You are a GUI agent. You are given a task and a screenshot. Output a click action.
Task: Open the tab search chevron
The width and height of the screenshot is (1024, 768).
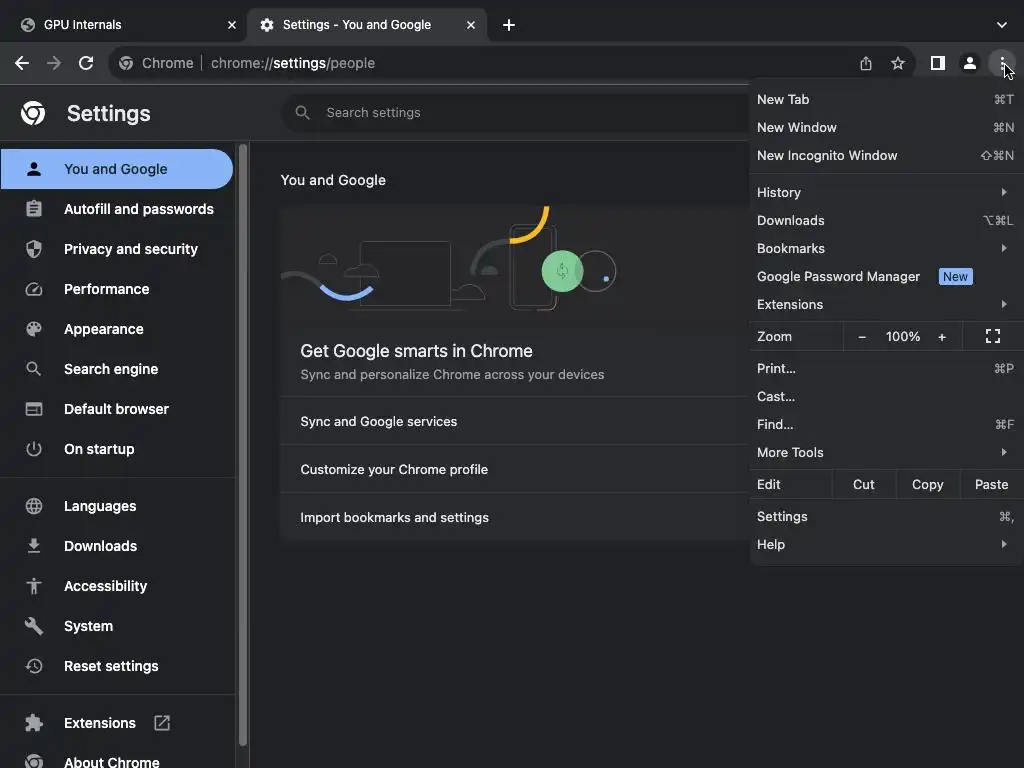pos(1002,25)
